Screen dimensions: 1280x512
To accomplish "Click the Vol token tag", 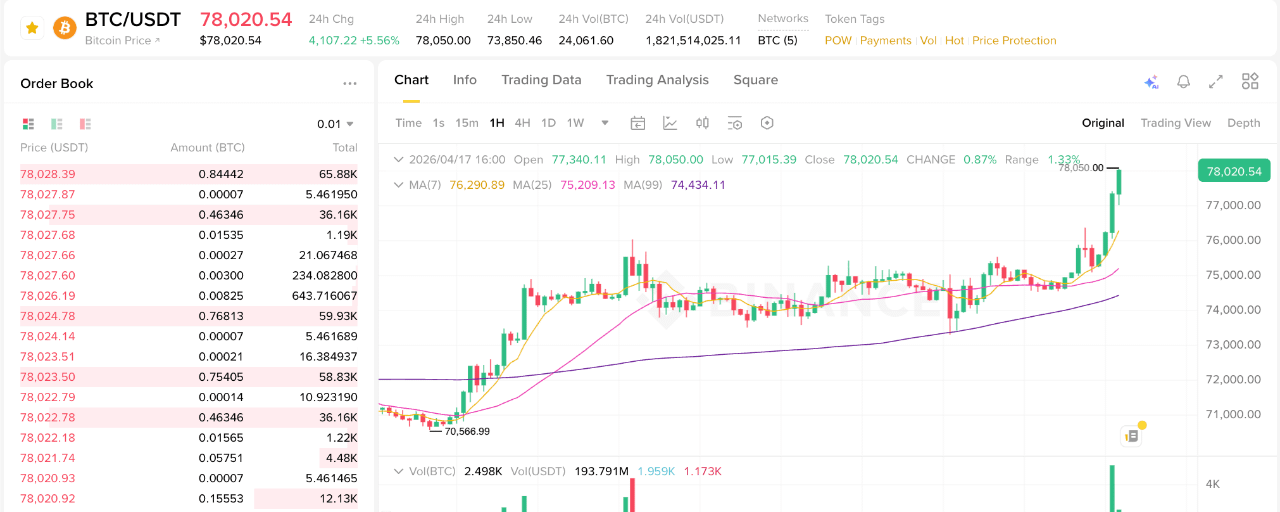I will pos(928,41).
